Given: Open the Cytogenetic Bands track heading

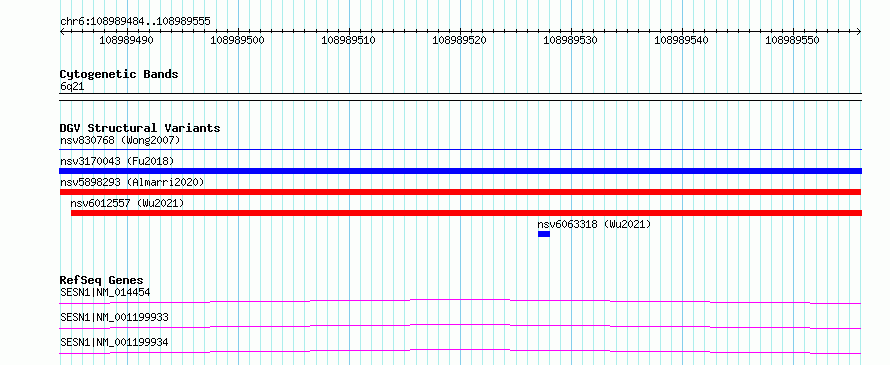Looking at the screenshot, I should [x=119, y=74].
